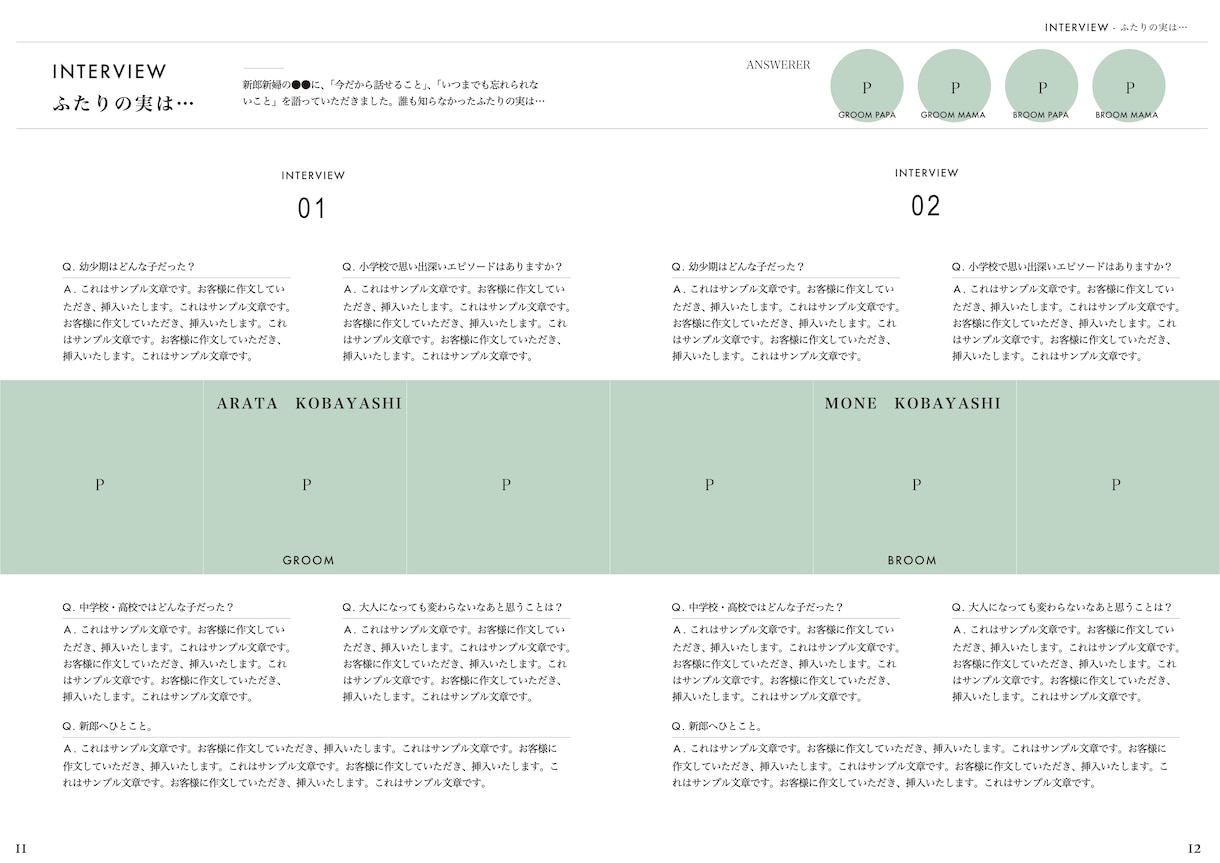Select the GROOM MAMA circle photo placeholder
The width and height of the screenshot is (1220, 863).
(x=954, y=86)
